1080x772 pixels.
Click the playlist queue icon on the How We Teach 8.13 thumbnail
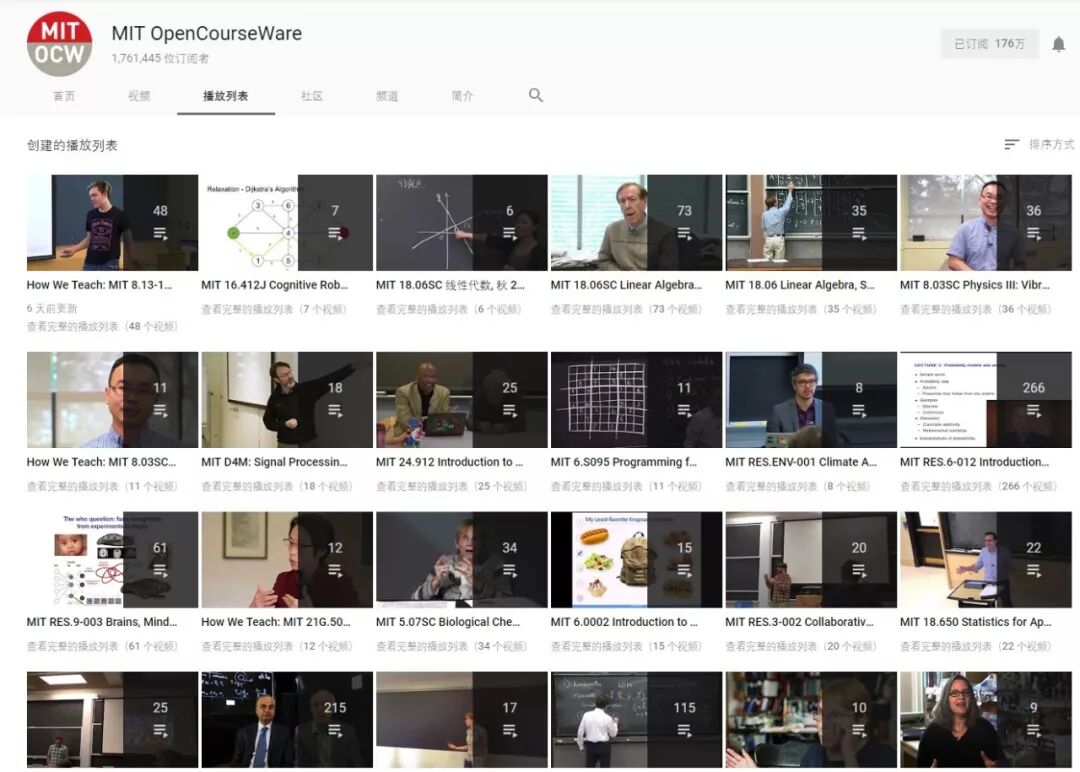(159, 231)
